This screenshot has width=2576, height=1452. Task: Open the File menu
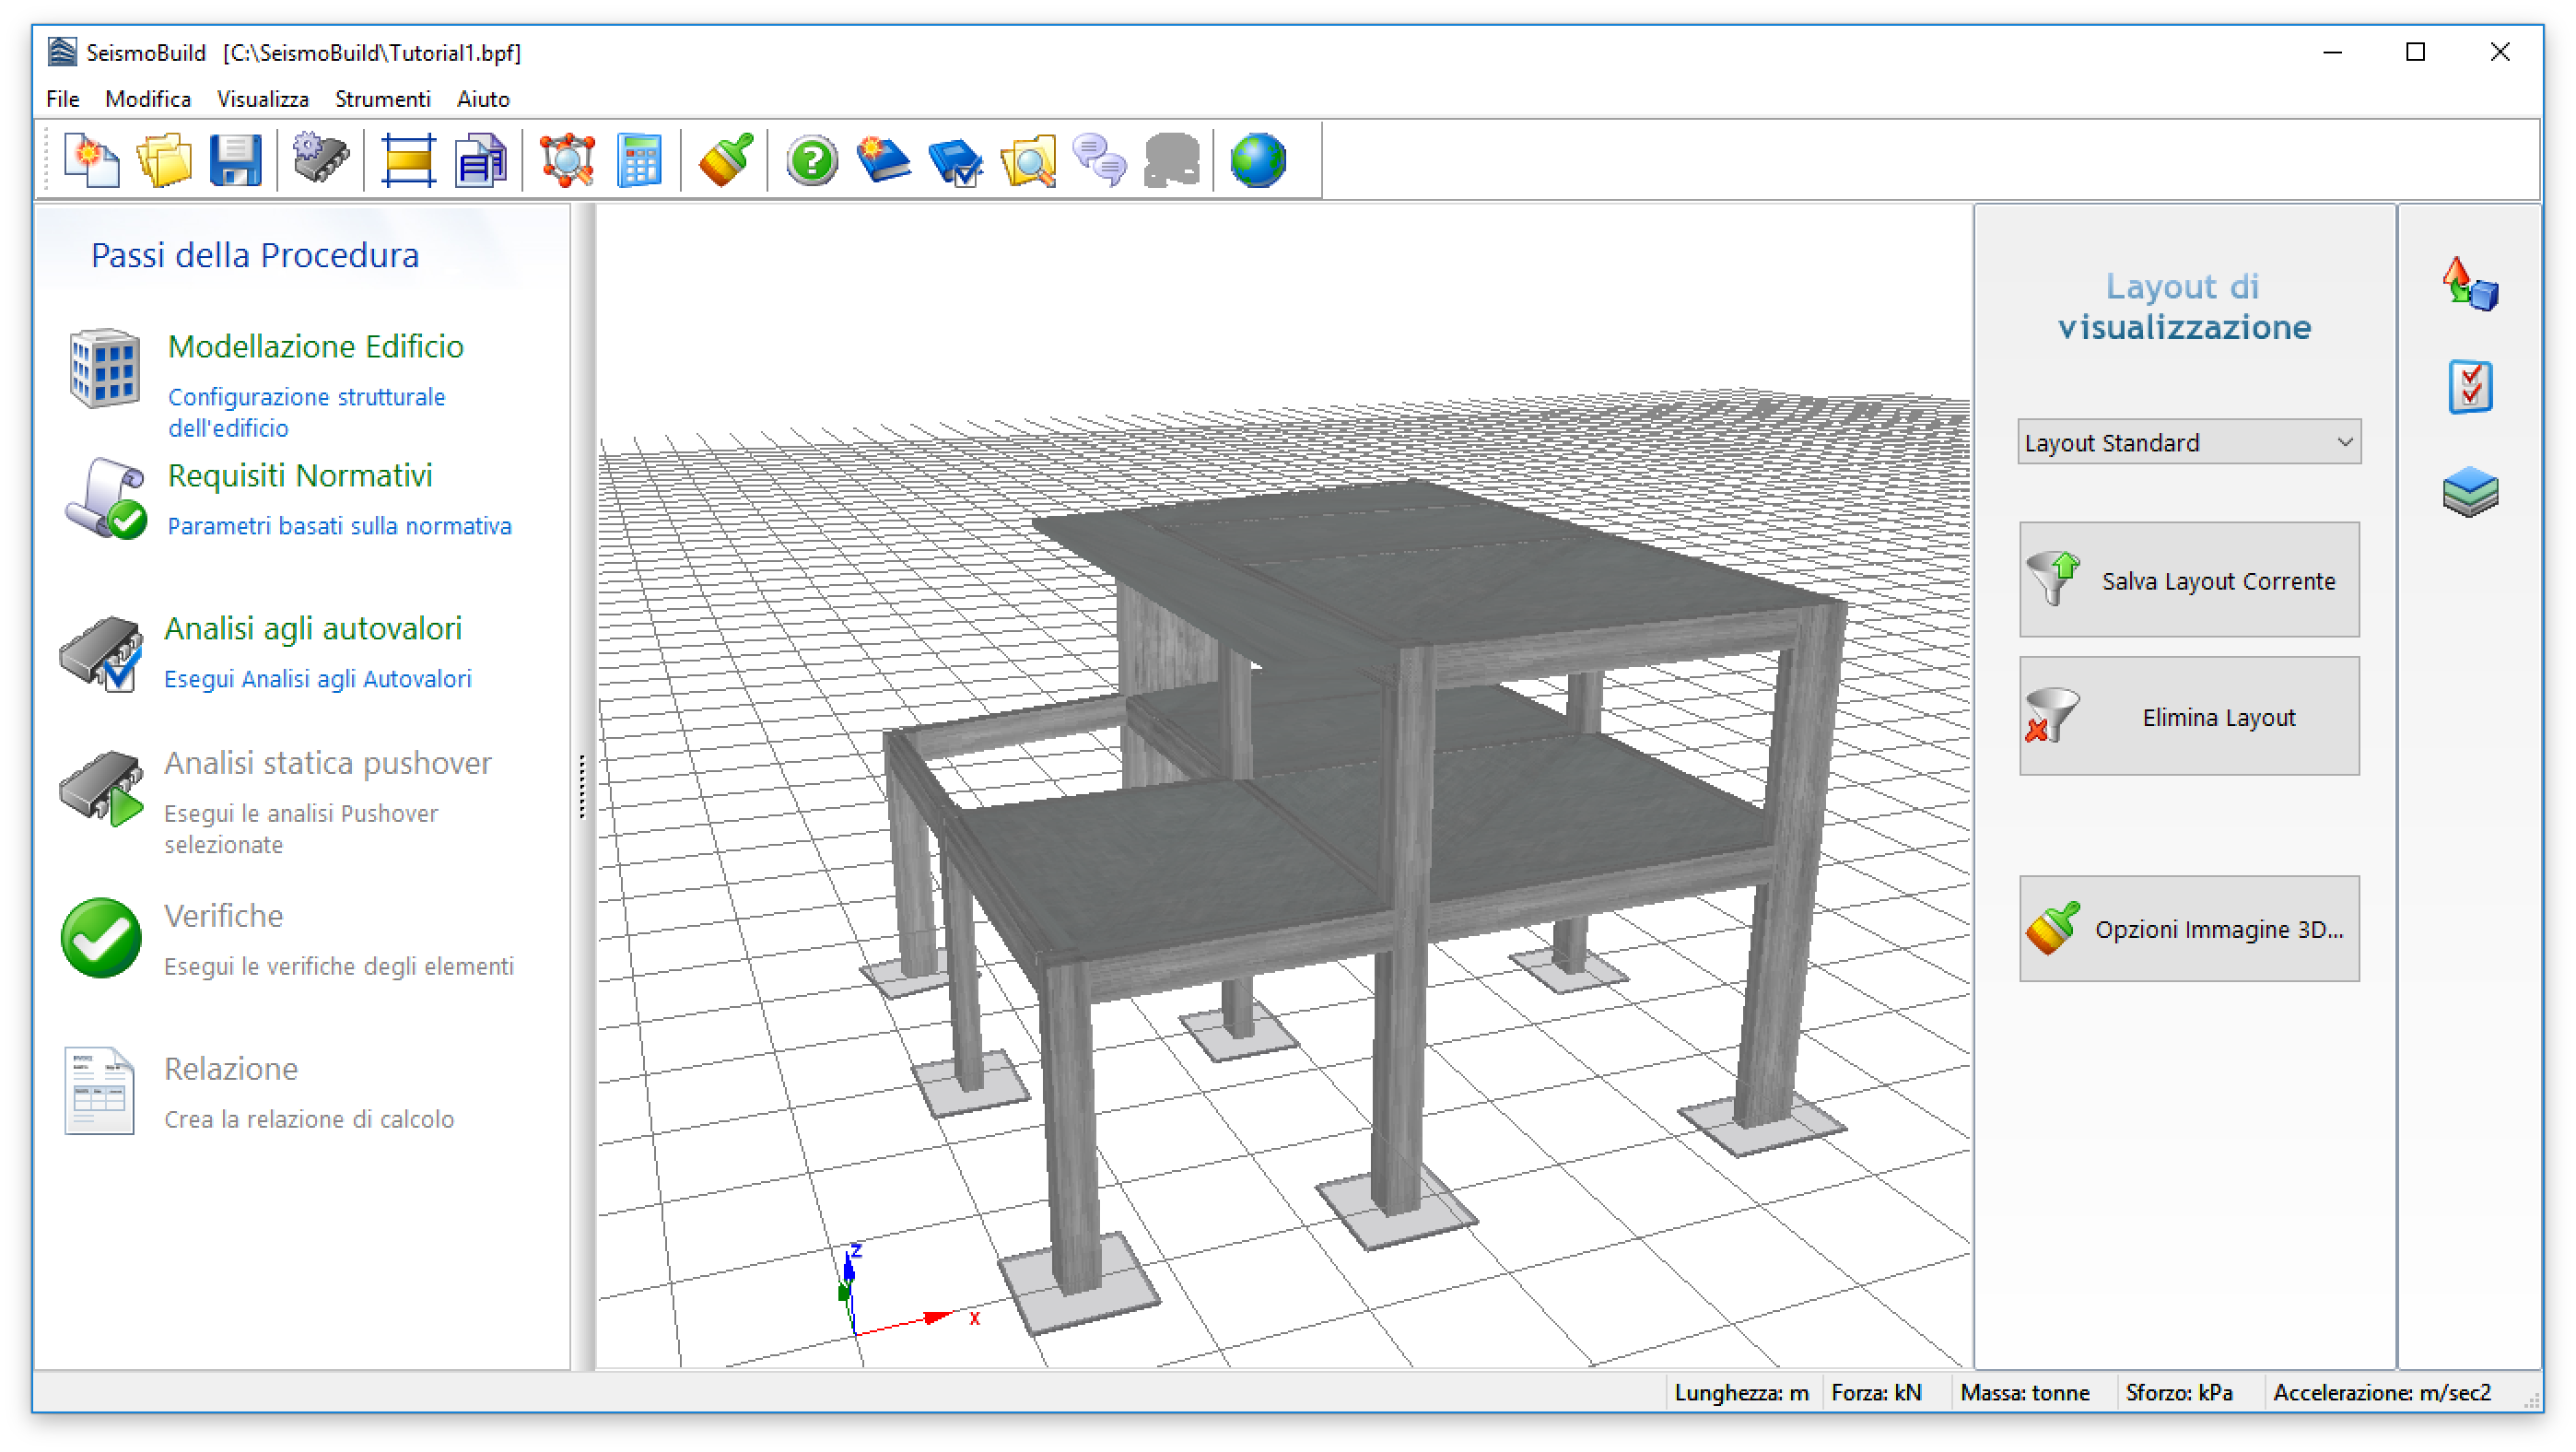pos(62,99)
